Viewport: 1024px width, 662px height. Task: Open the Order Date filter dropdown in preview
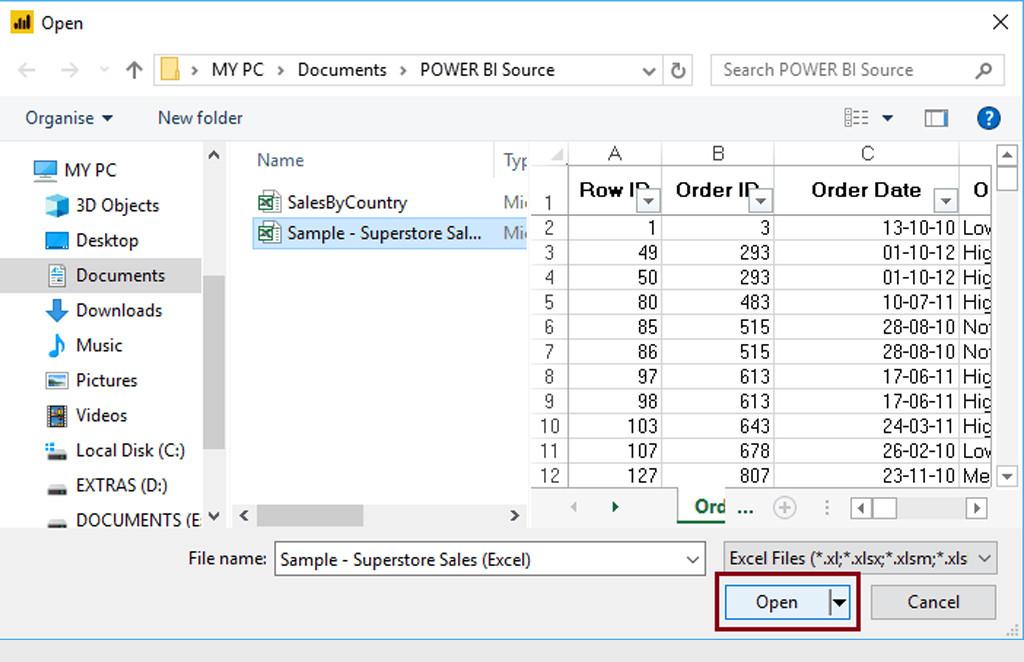[x=946, y=200]
